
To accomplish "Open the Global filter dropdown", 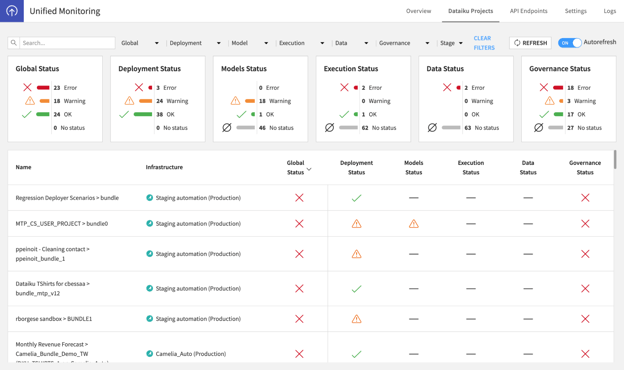I will point(140,43).
